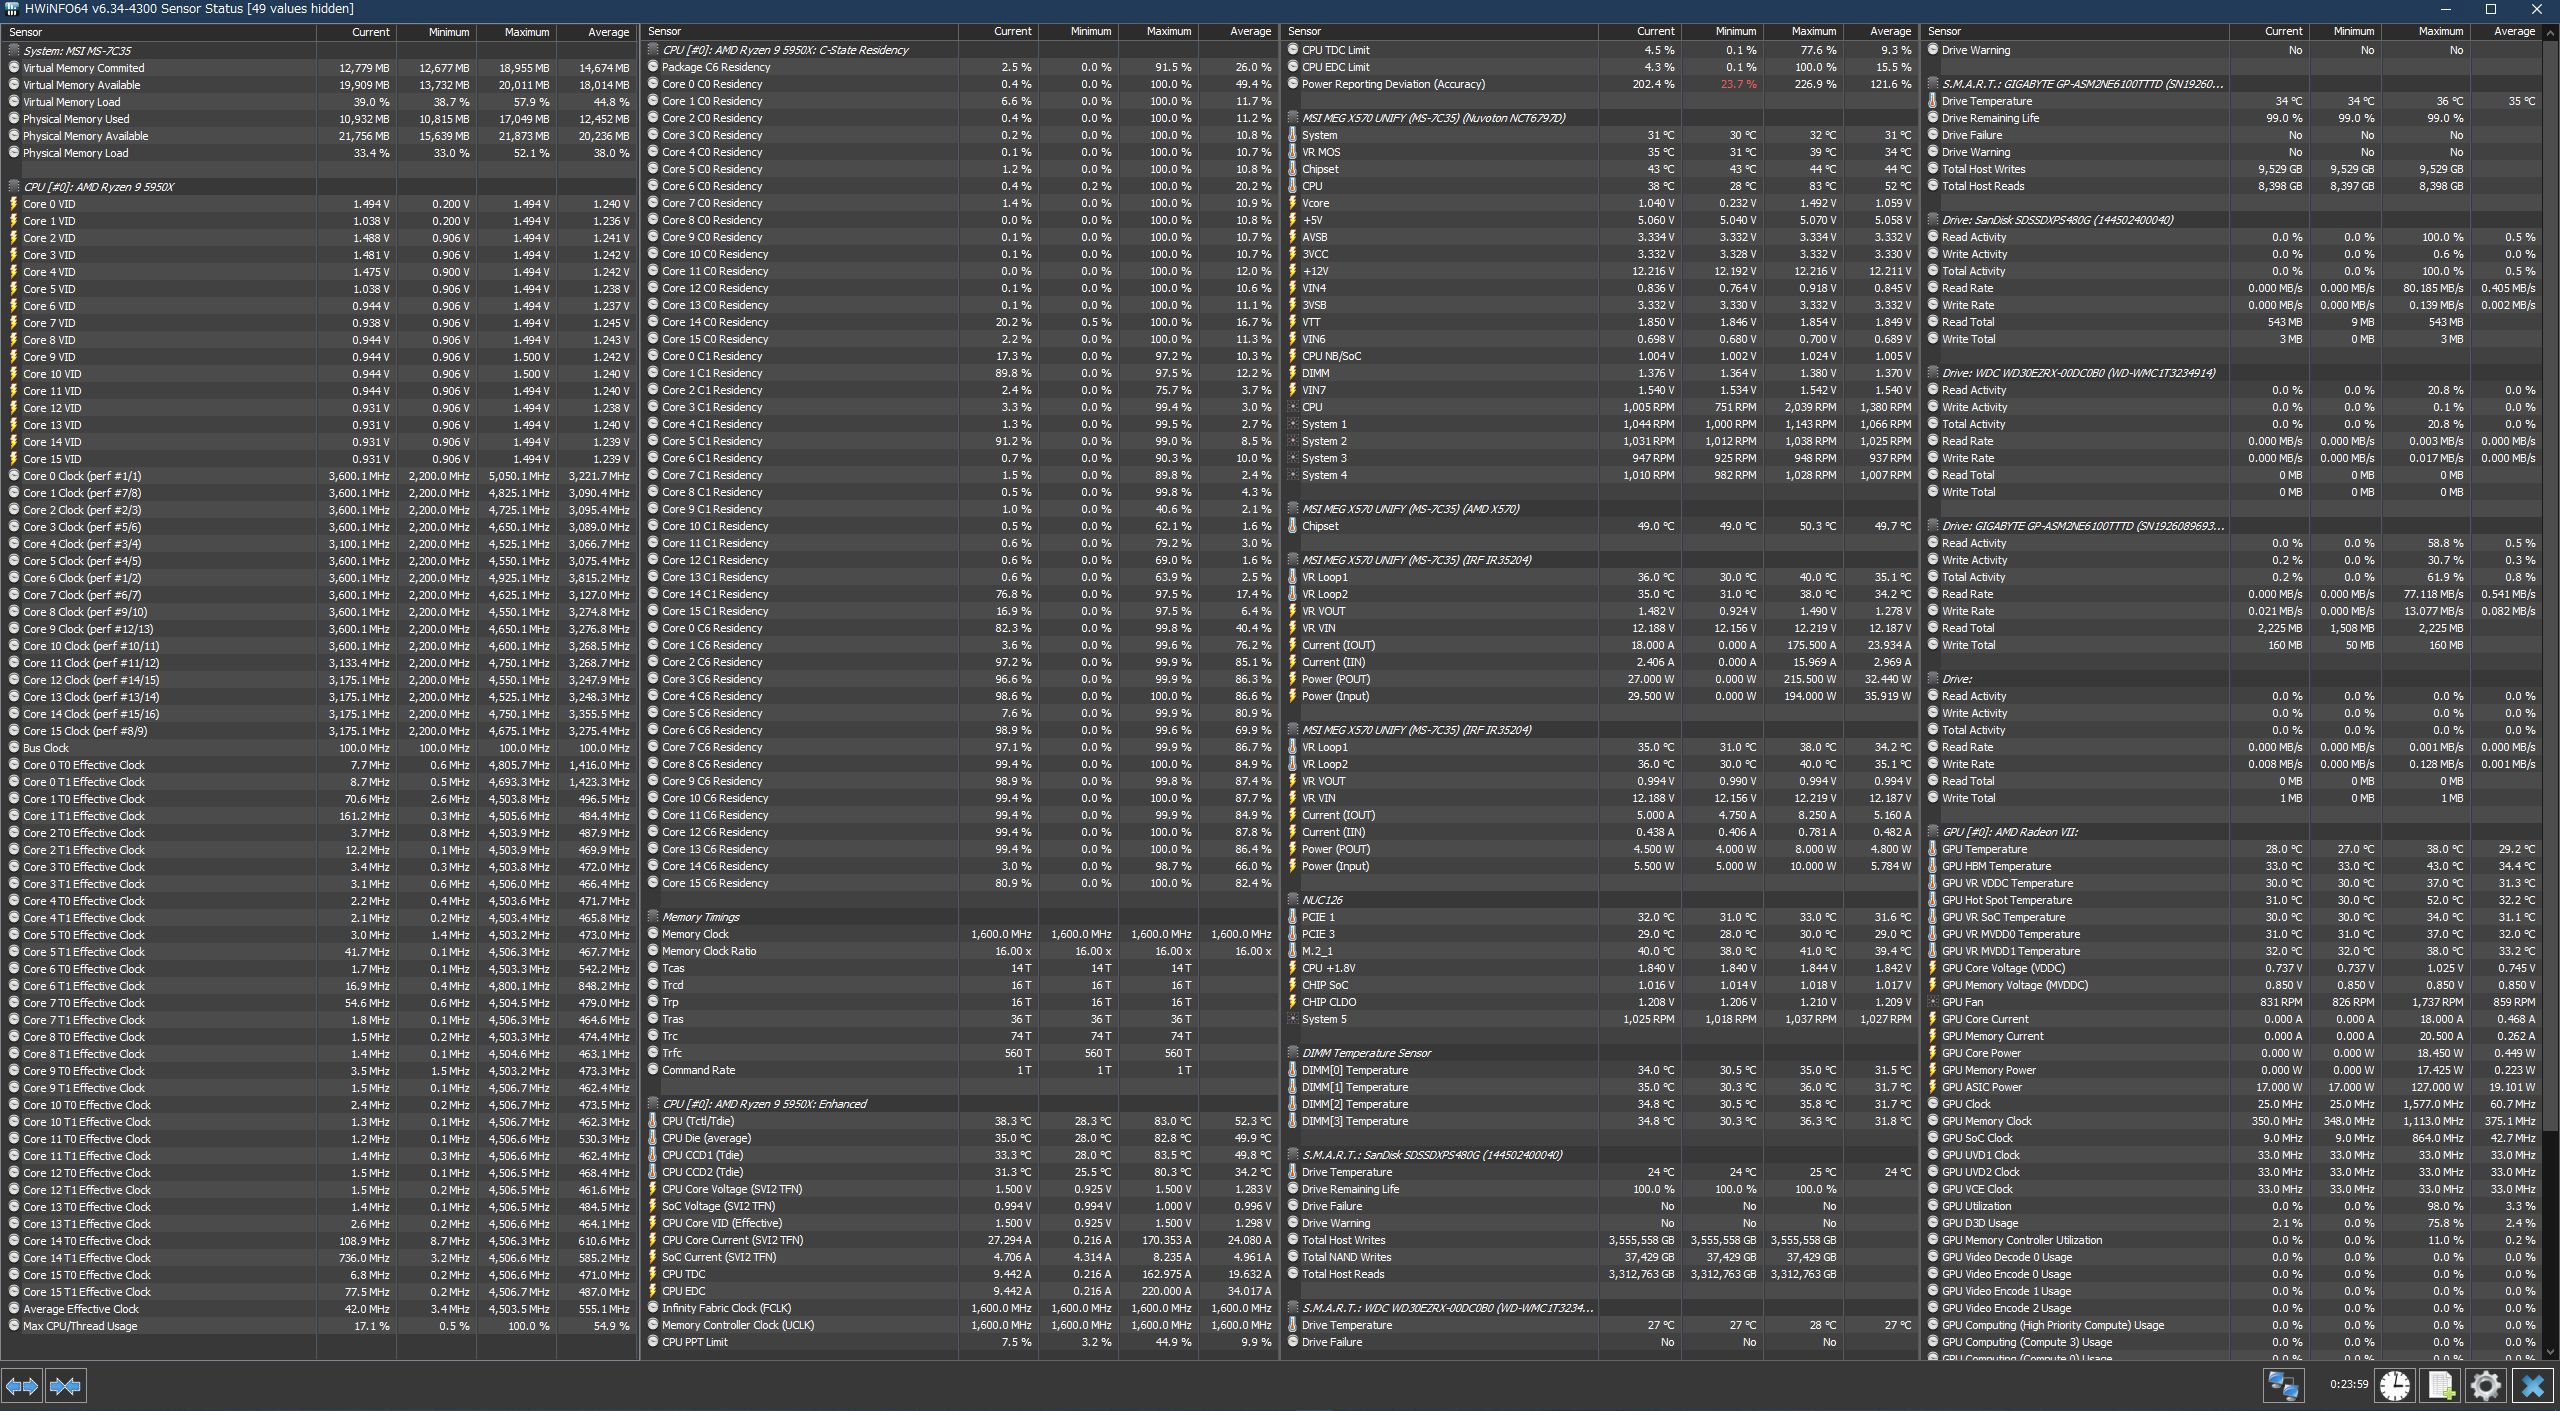Select the CPU (Tctl/Tdie) temperature row
This screenshot has height=1411, width=2560.
click(698, 1121)
